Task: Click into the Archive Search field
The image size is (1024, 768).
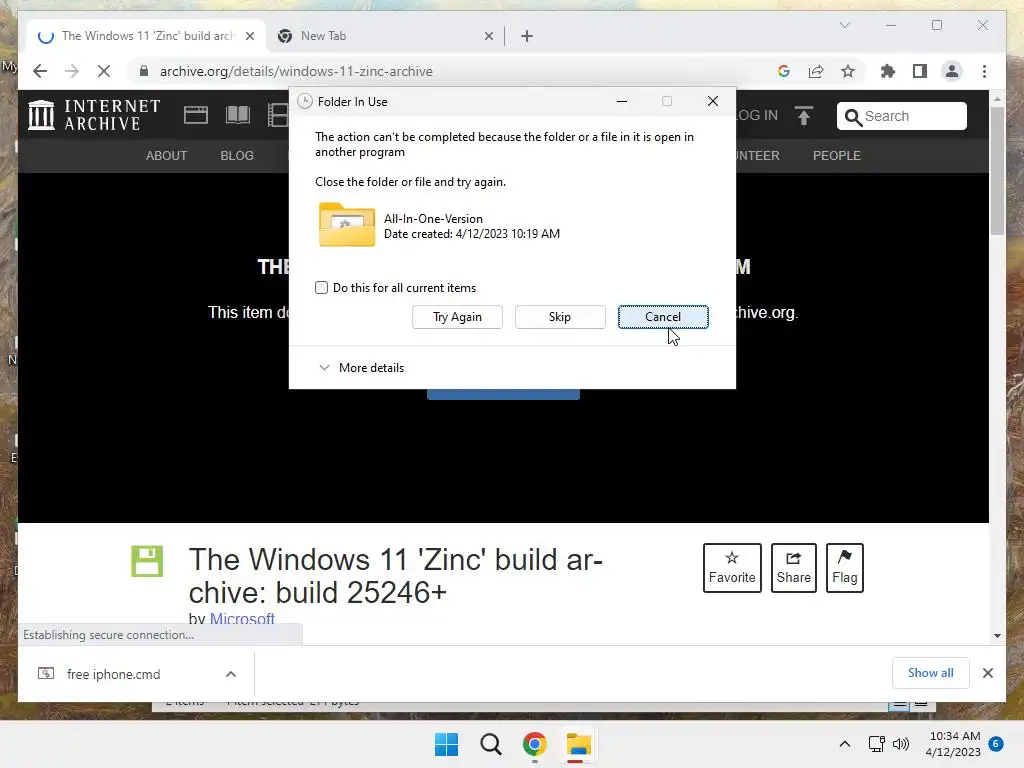Action: (x=902, y=116)
